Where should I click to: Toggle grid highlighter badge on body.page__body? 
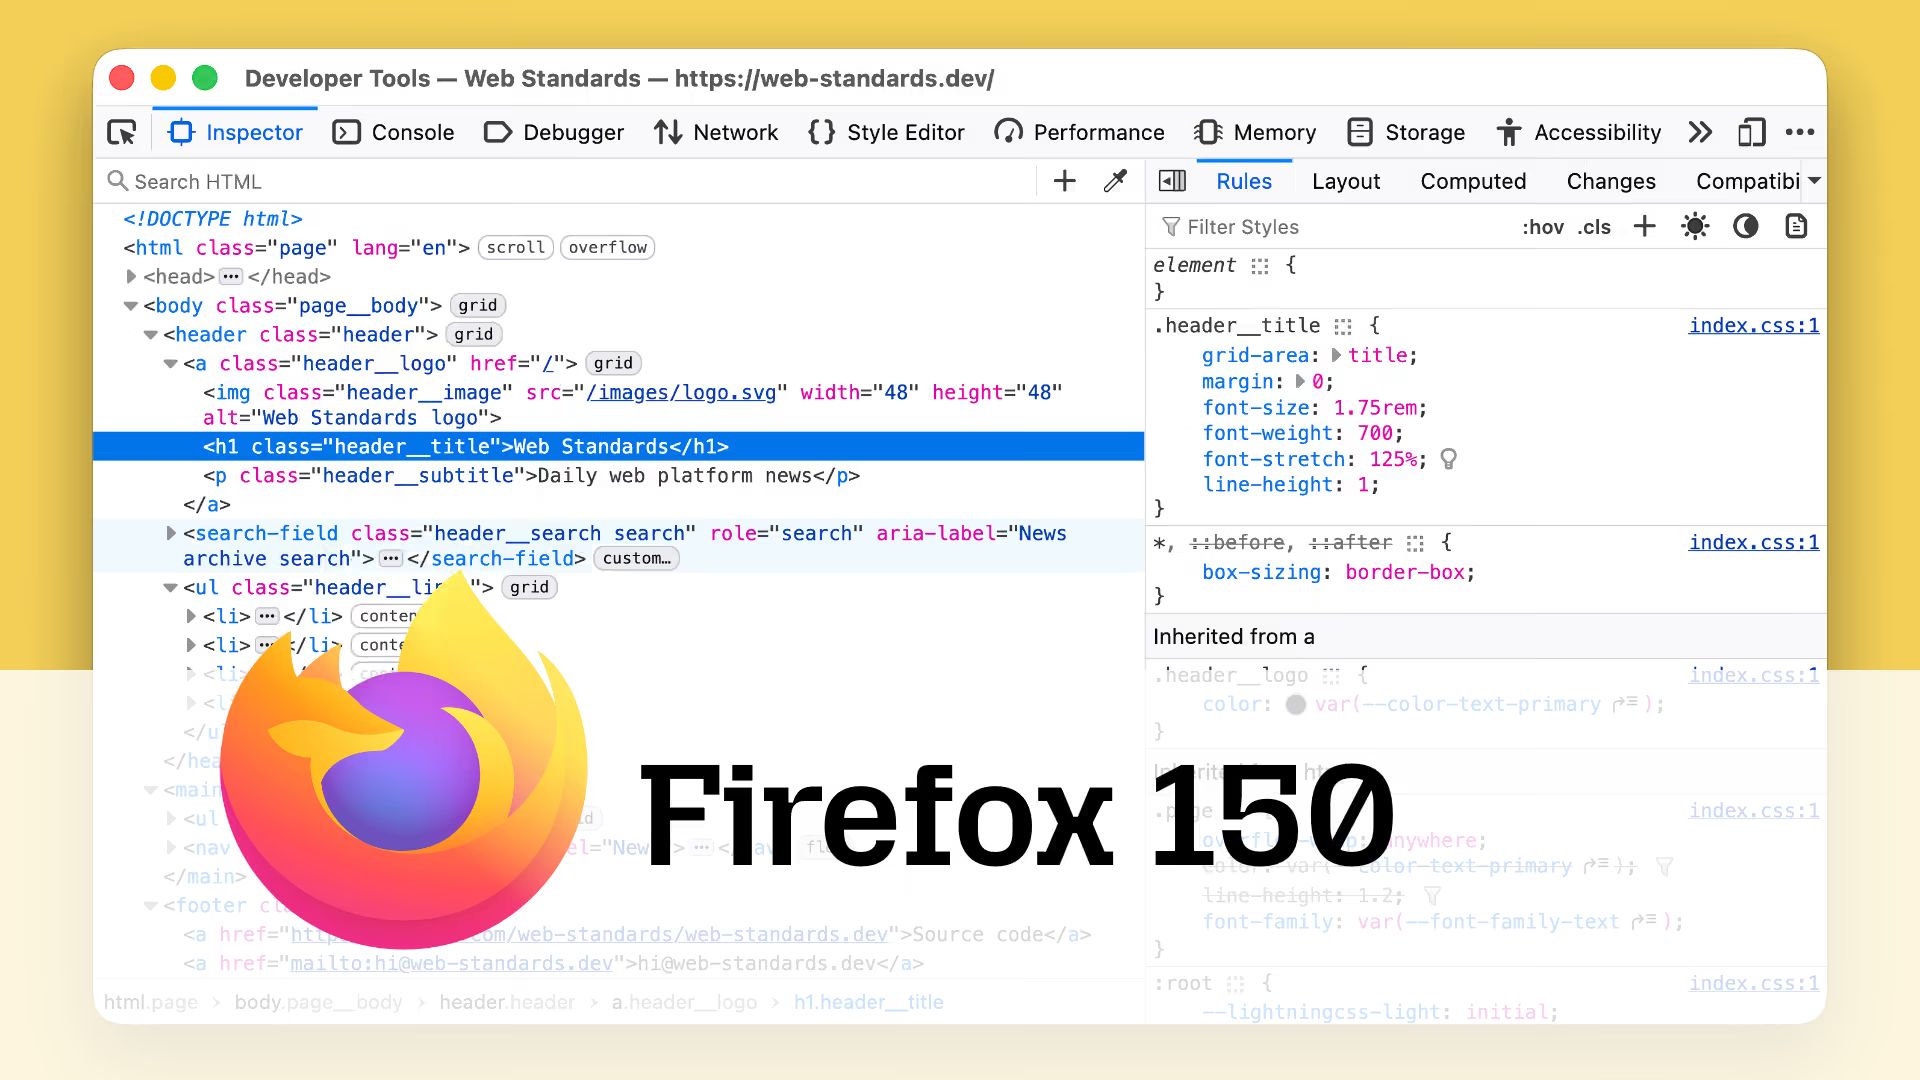tap(477, 305)
